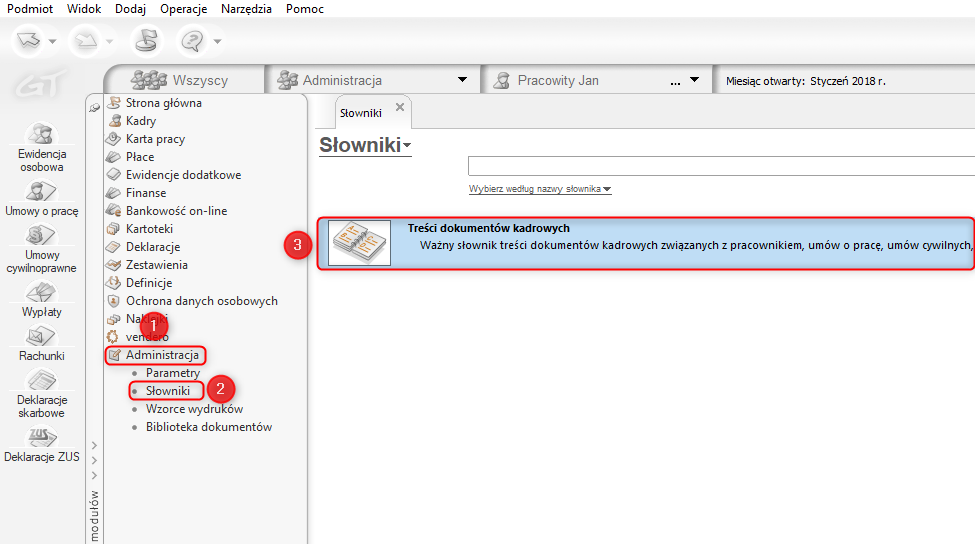Open the Pracowity Jan employee dropdown arrow
The height and width of the screenshot is (544, 975).
(695, 80)
